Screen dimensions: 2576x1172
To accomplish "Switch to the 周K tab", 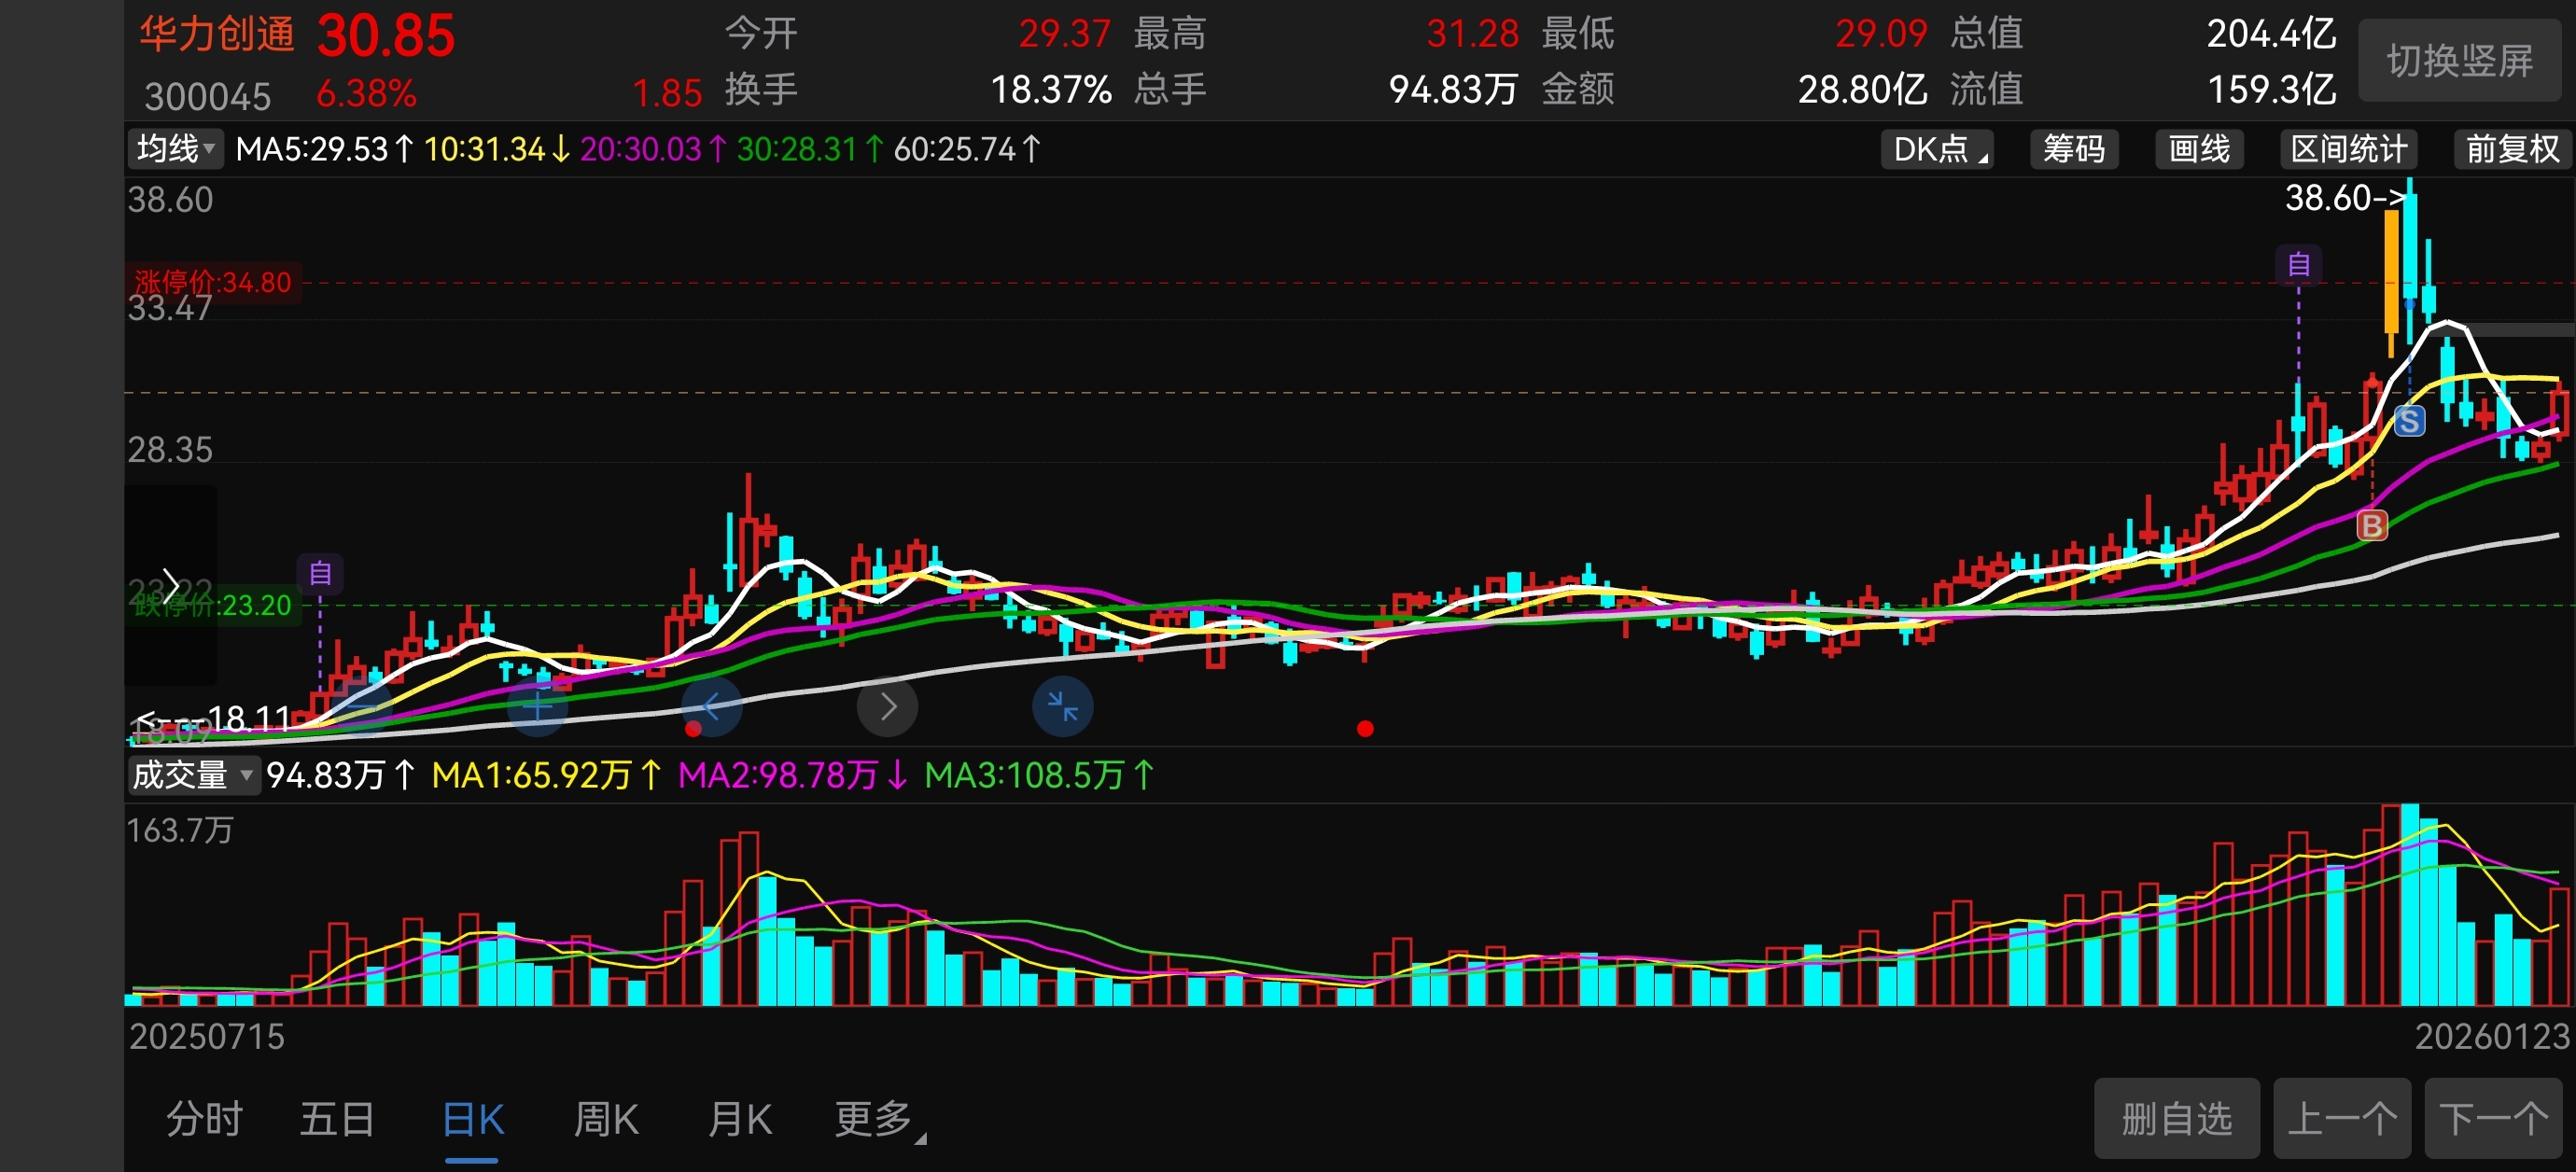I will tap(606, 1119).
